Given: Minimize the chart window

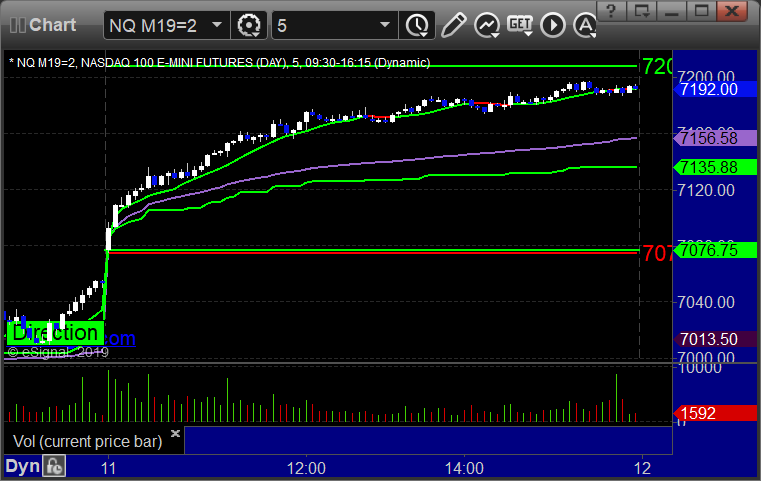Looking at the screenshot, I should (x=671, y=11).
